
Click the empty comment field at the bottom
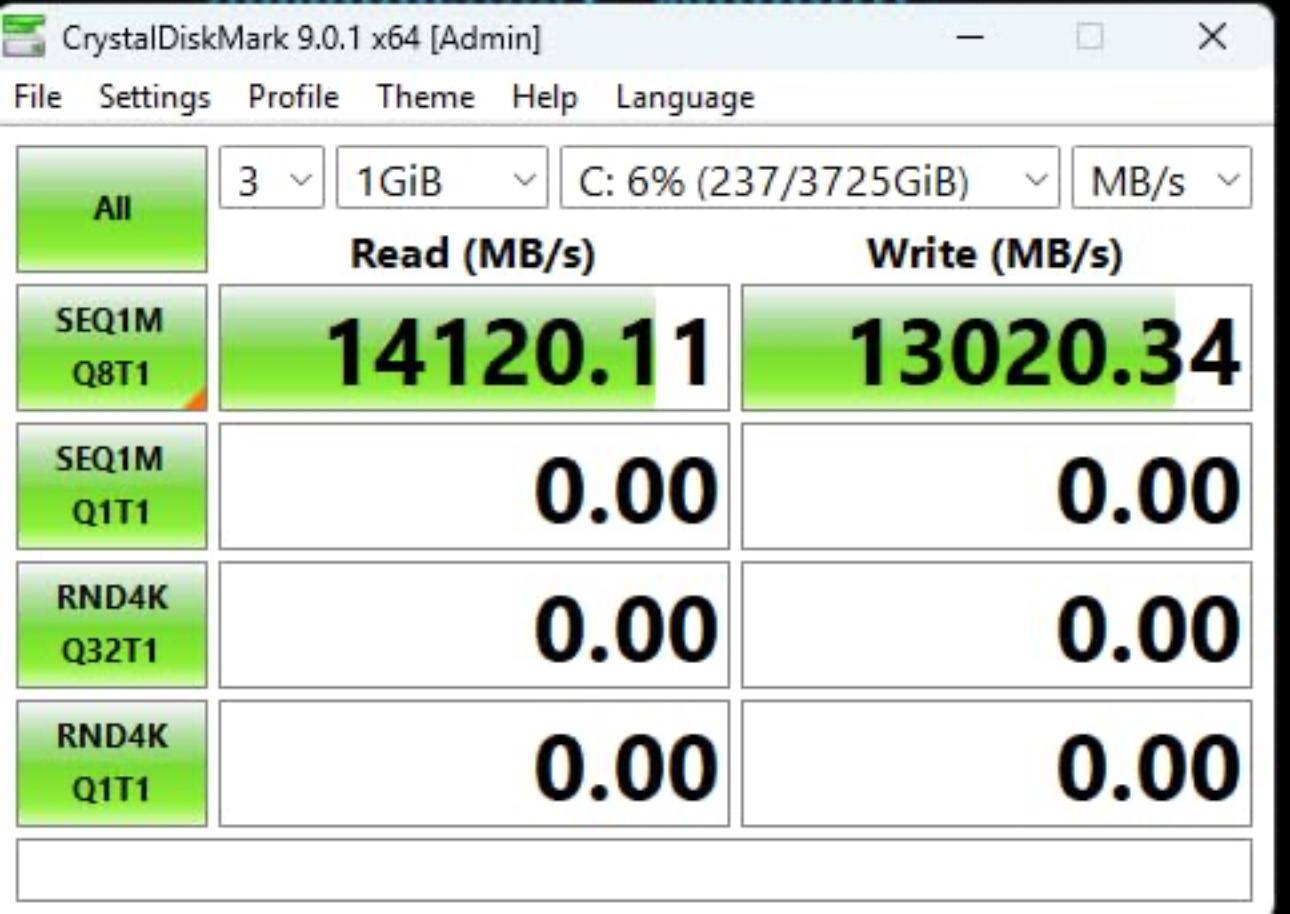634,870
